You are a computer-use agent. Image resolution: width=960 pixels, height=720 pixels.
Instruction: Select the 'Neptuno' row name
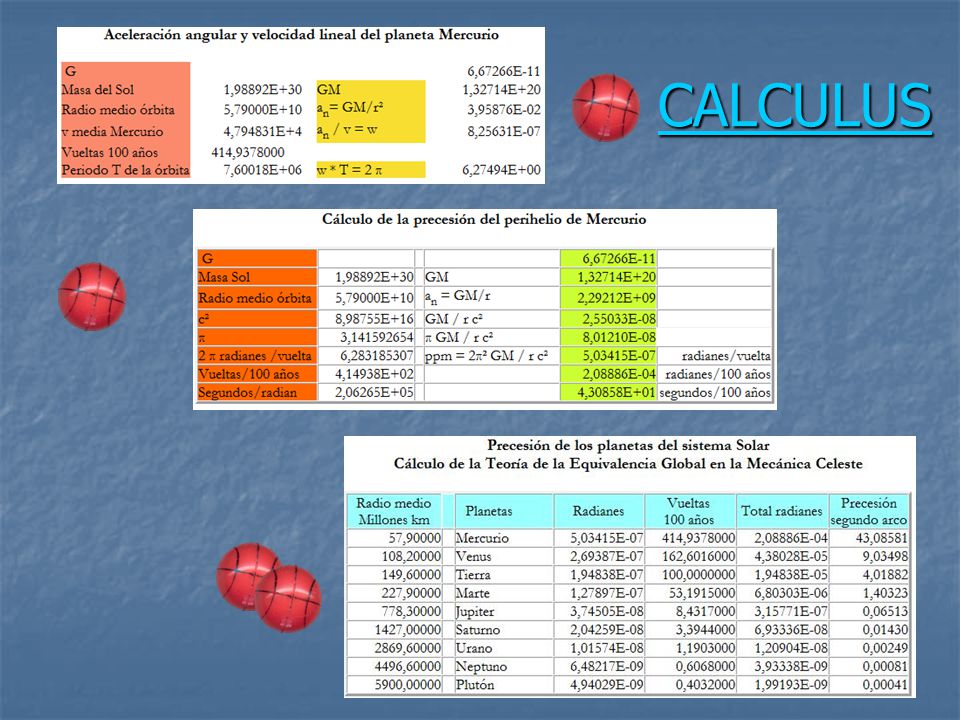(x=481, y=666)
